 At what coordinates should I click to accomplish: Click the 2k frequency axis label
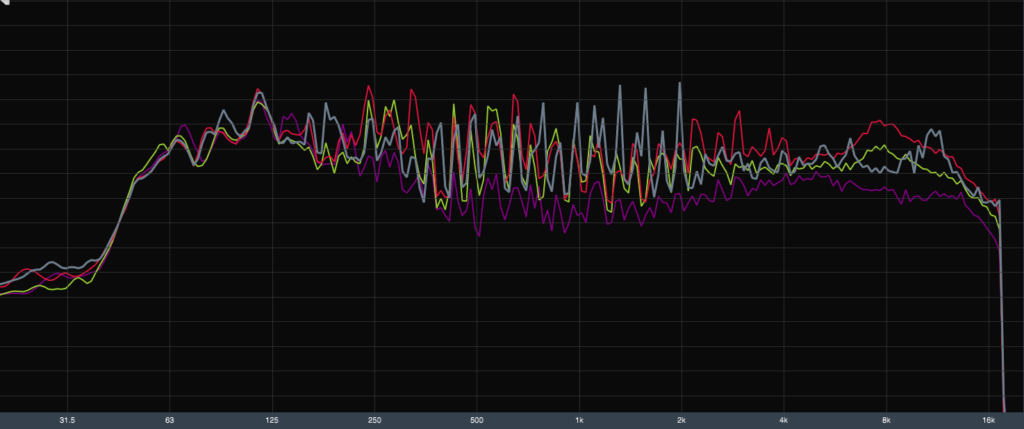pyautogui.click(x=682, y=420)
